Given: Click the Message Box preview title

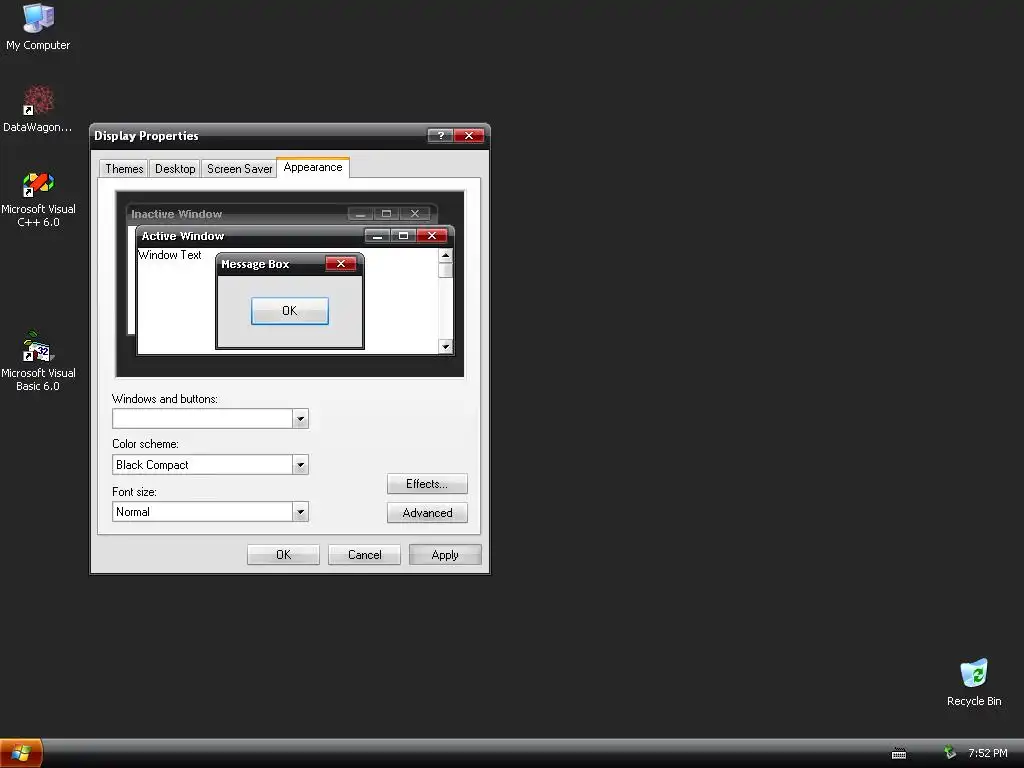Looking at the screenshot, I should tap(255, 264).
